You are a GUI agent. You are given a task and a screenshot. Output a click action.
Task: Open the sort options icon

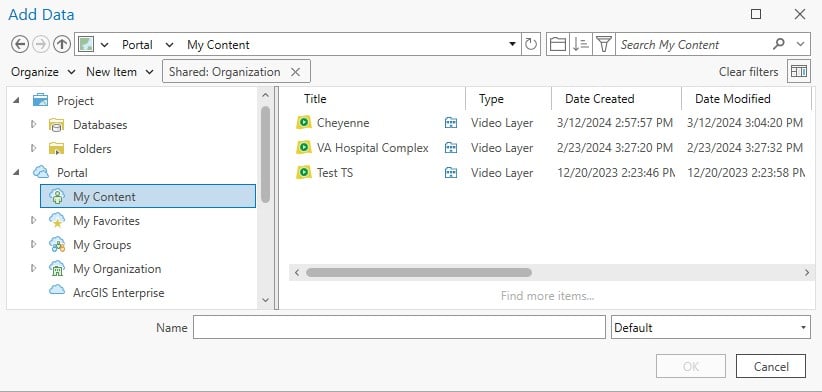coord(581,45)
